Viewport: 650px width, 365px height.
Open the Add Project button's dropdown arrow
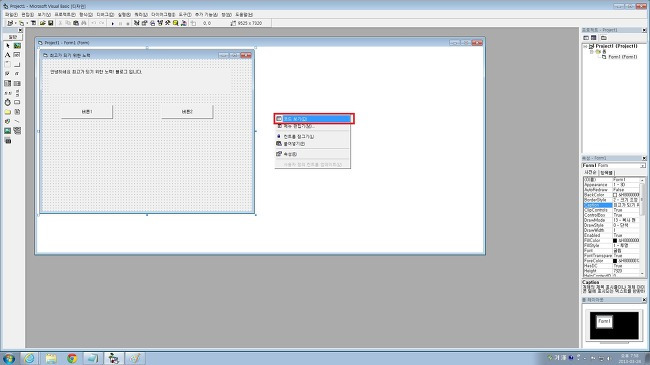pyautogui.click(x=16, y=23)
